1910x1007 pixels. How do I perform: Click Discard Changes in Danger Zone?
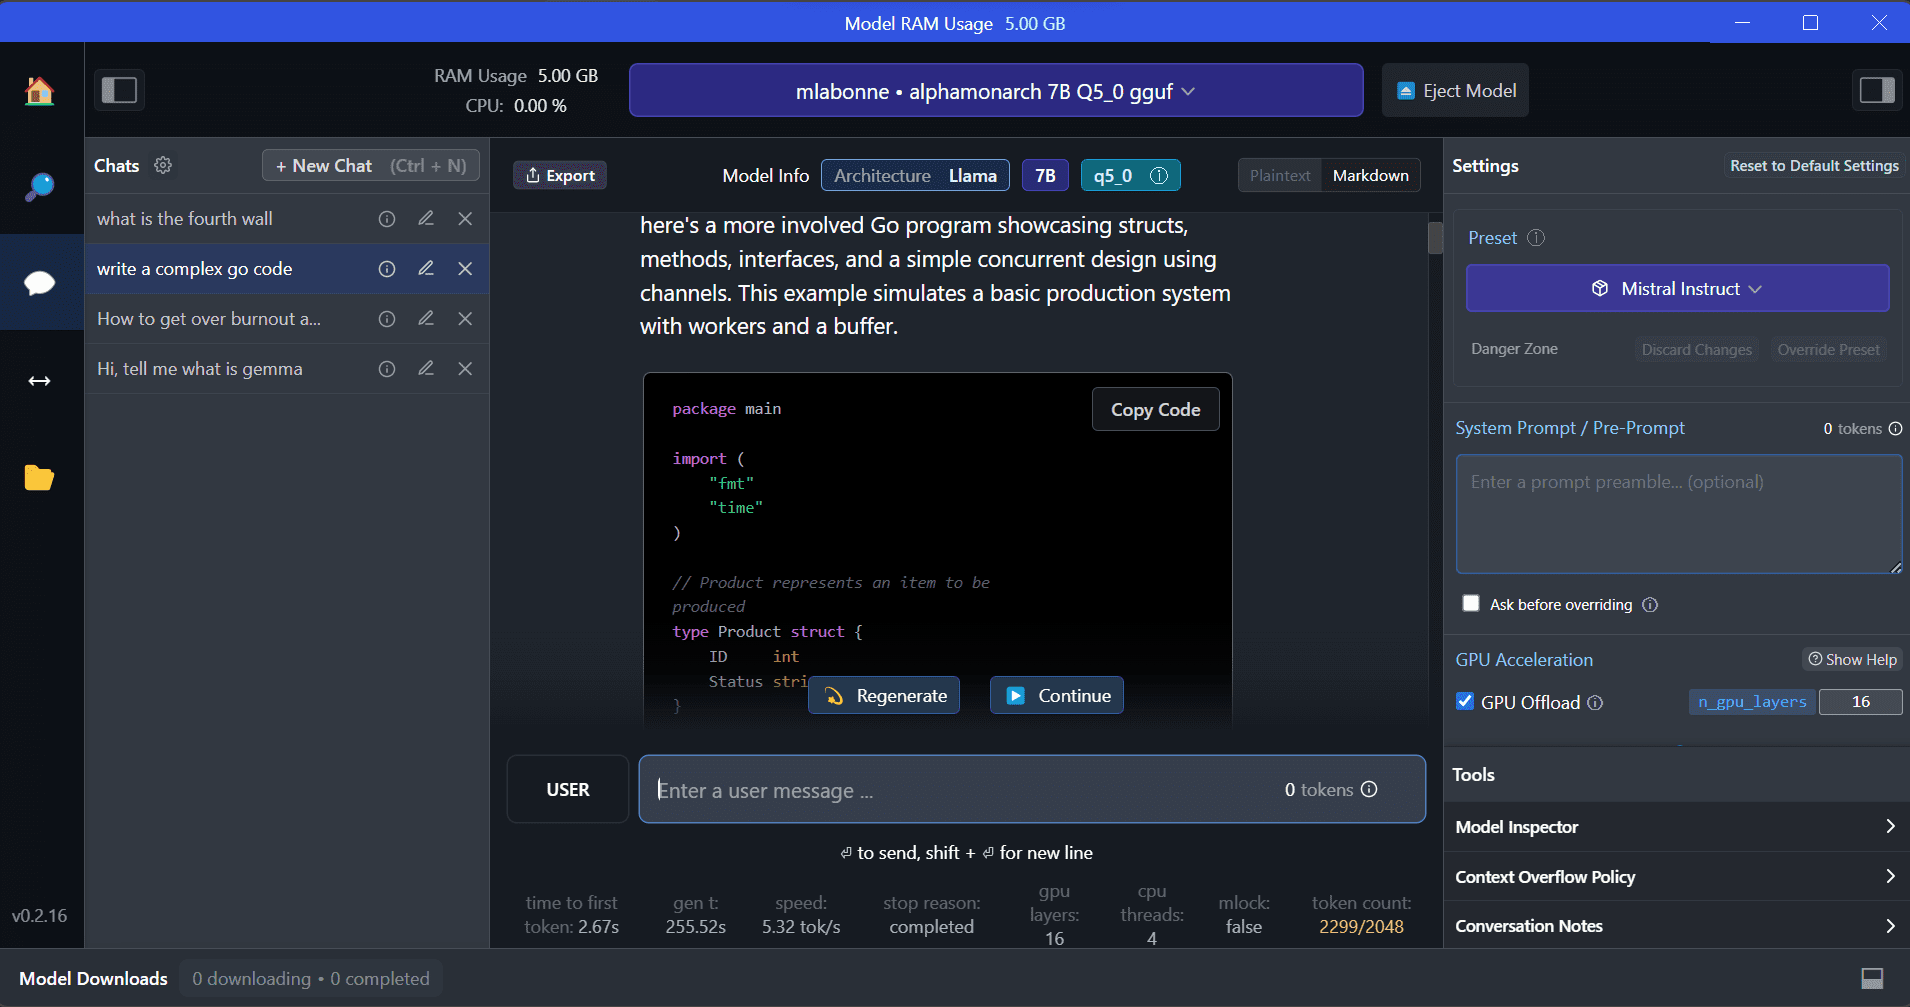(1696, 349)
